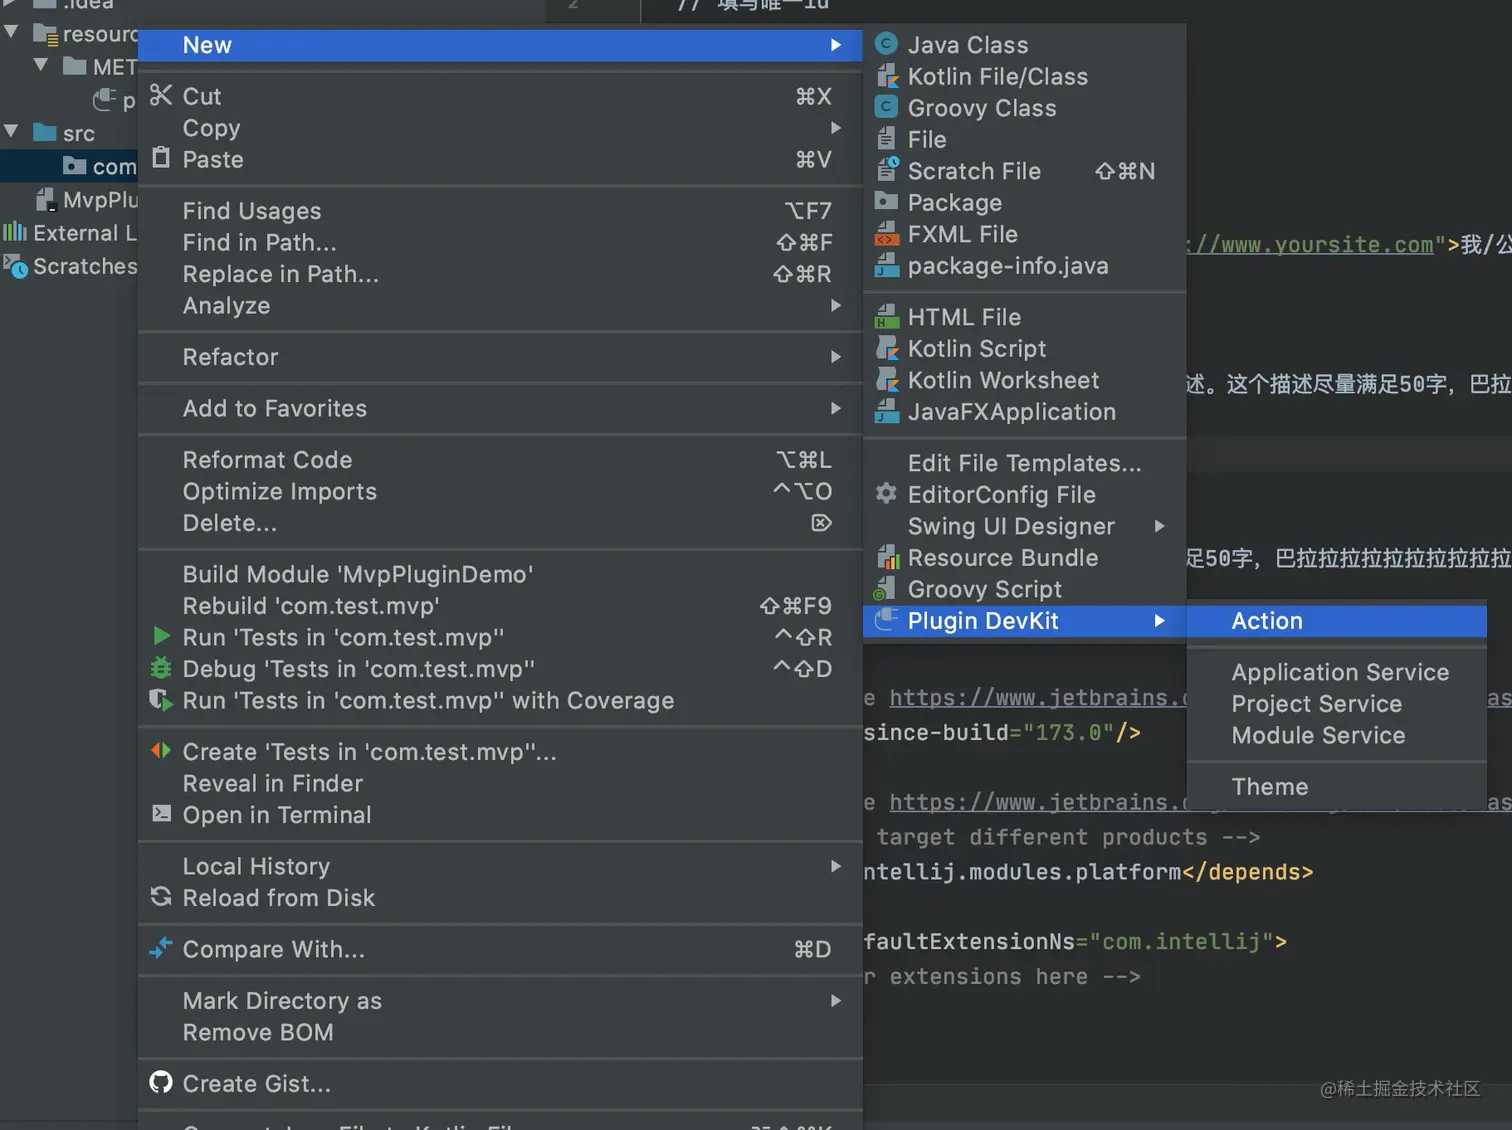Viewport: 1512px width, 1130px height.
Task: Expand the Swing UI Designer submenu arrow
Action: click(x=1160, y=526)
